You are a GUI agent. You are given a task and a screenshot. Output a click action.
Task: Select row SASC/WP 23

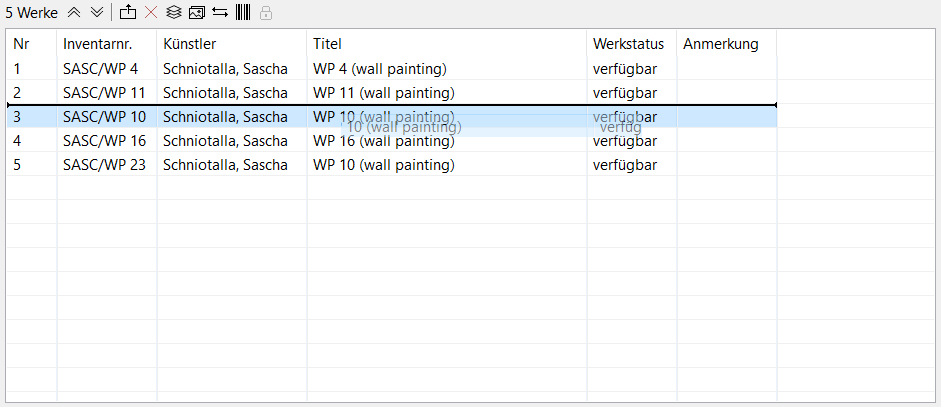(x=392, y=165)
